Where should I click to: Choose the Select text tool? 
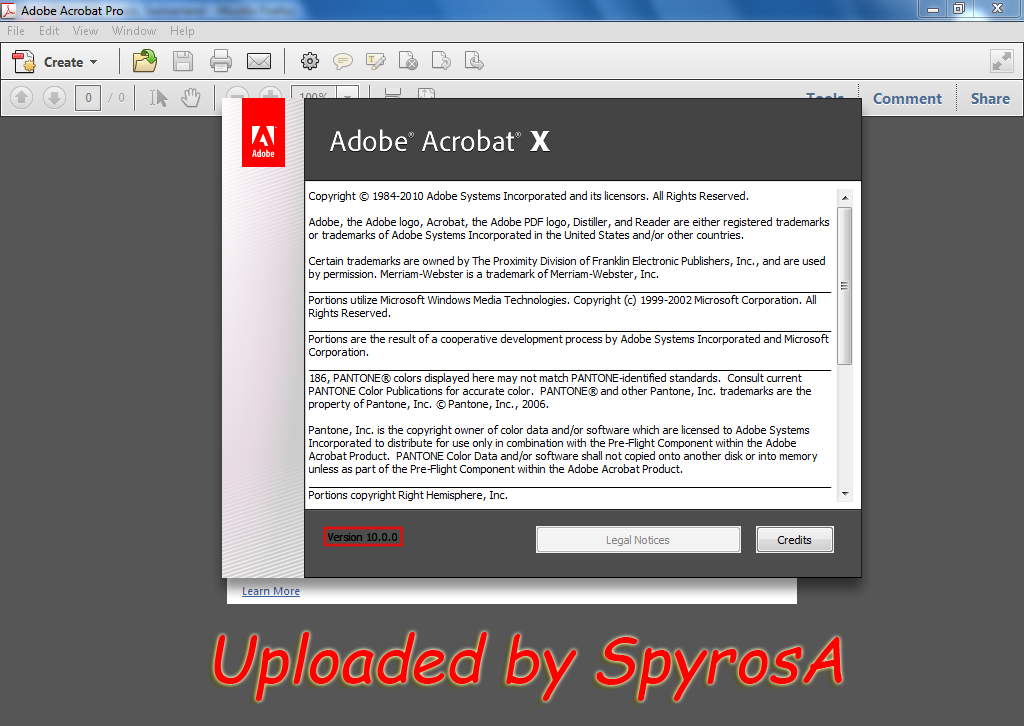point(158,98)
